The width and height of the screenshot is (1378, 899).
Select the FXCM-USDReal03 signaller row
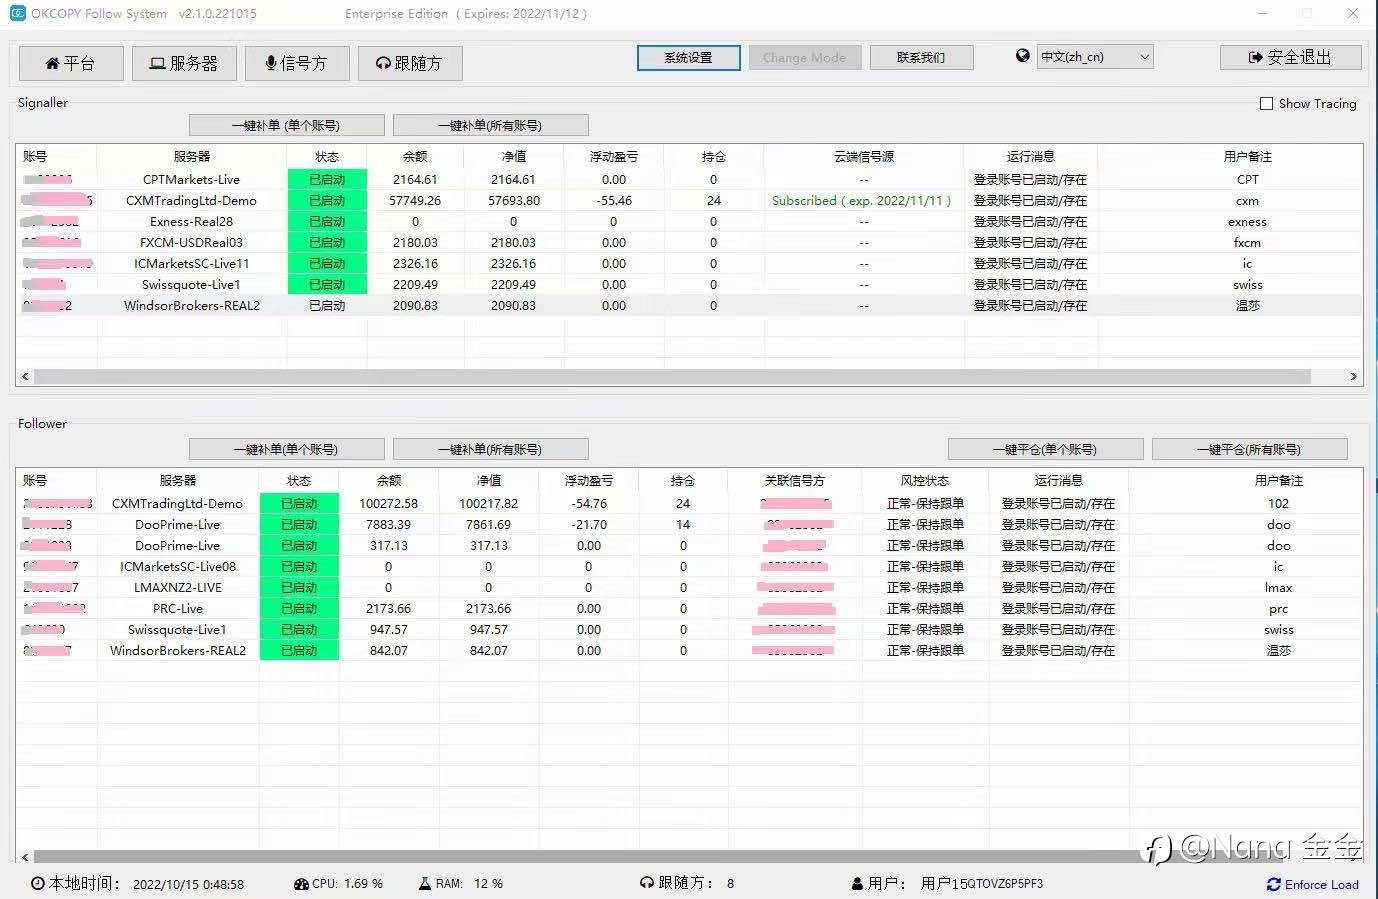[x=689, y=243]
